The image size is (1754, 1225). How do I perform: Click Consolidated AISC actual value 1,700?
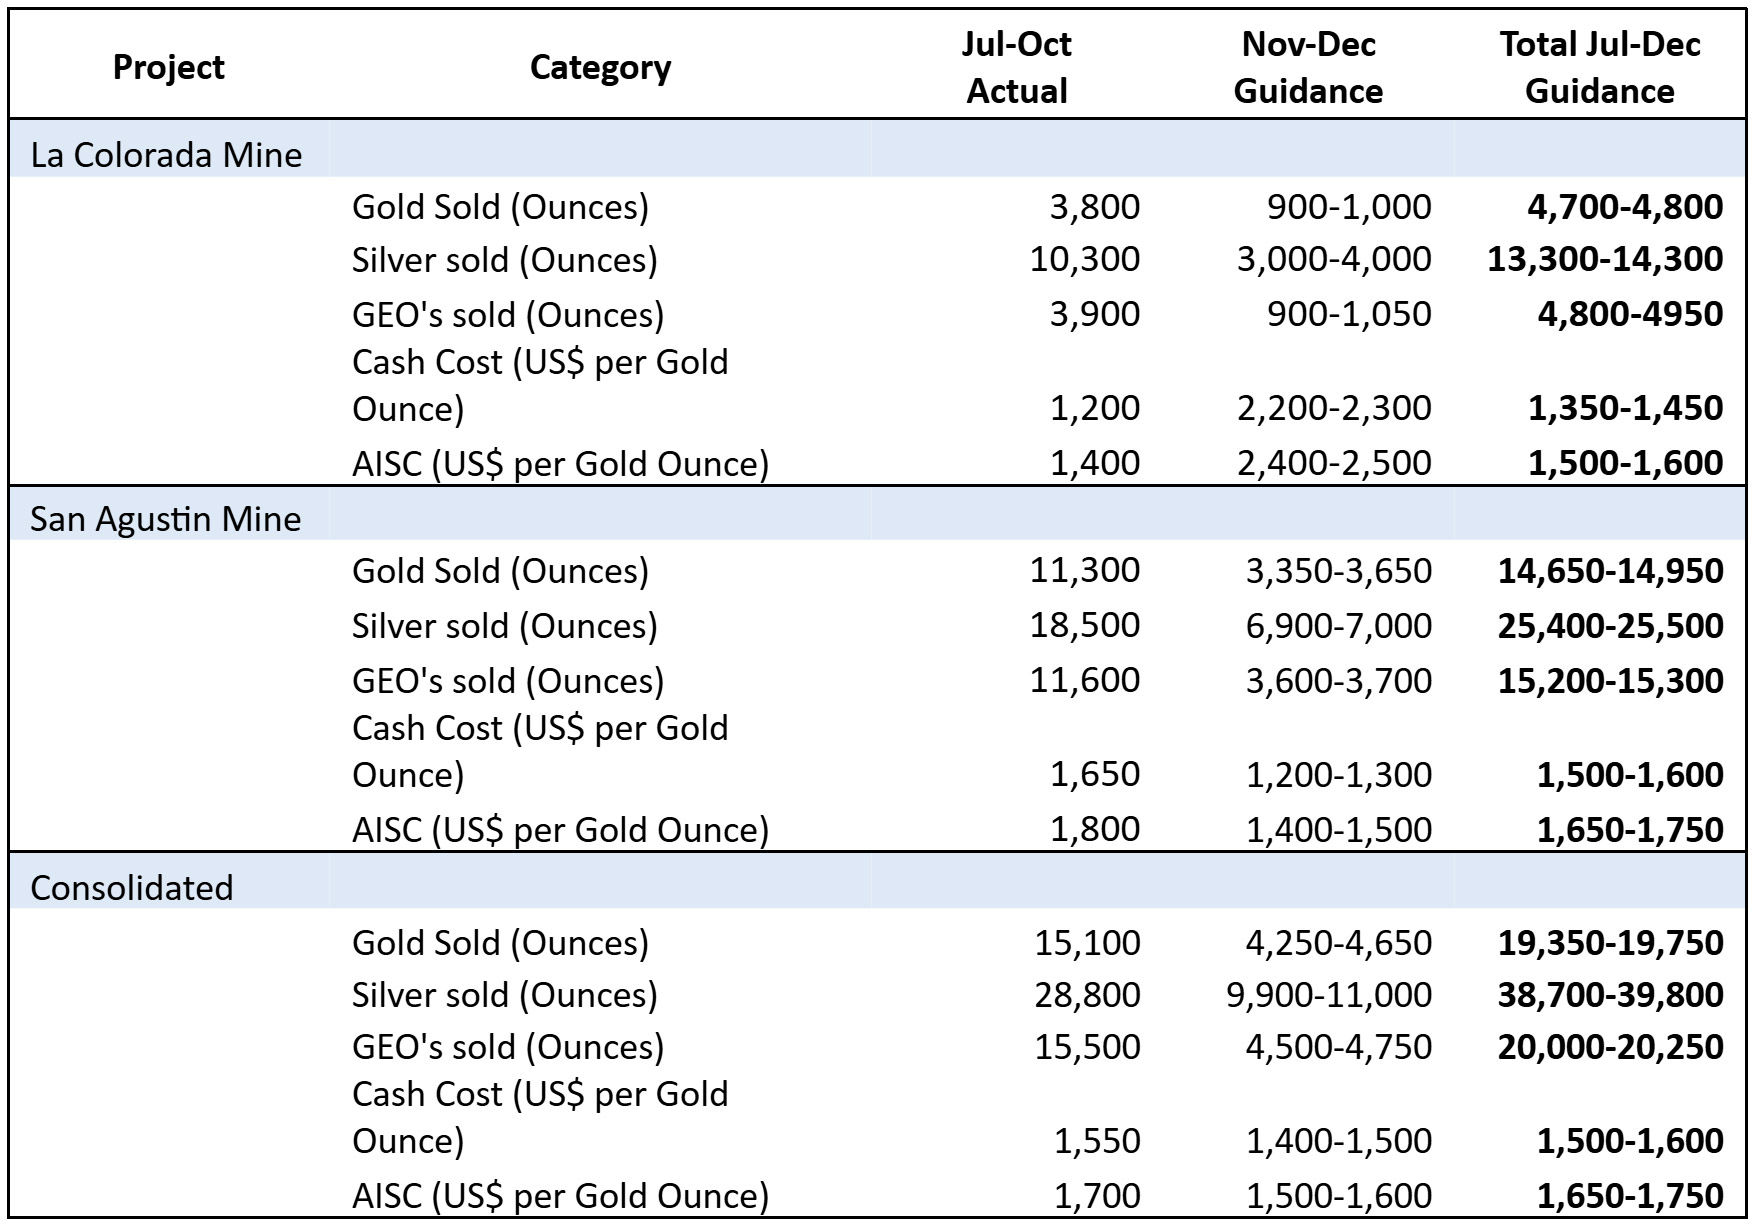(x=1097, y=1195)
